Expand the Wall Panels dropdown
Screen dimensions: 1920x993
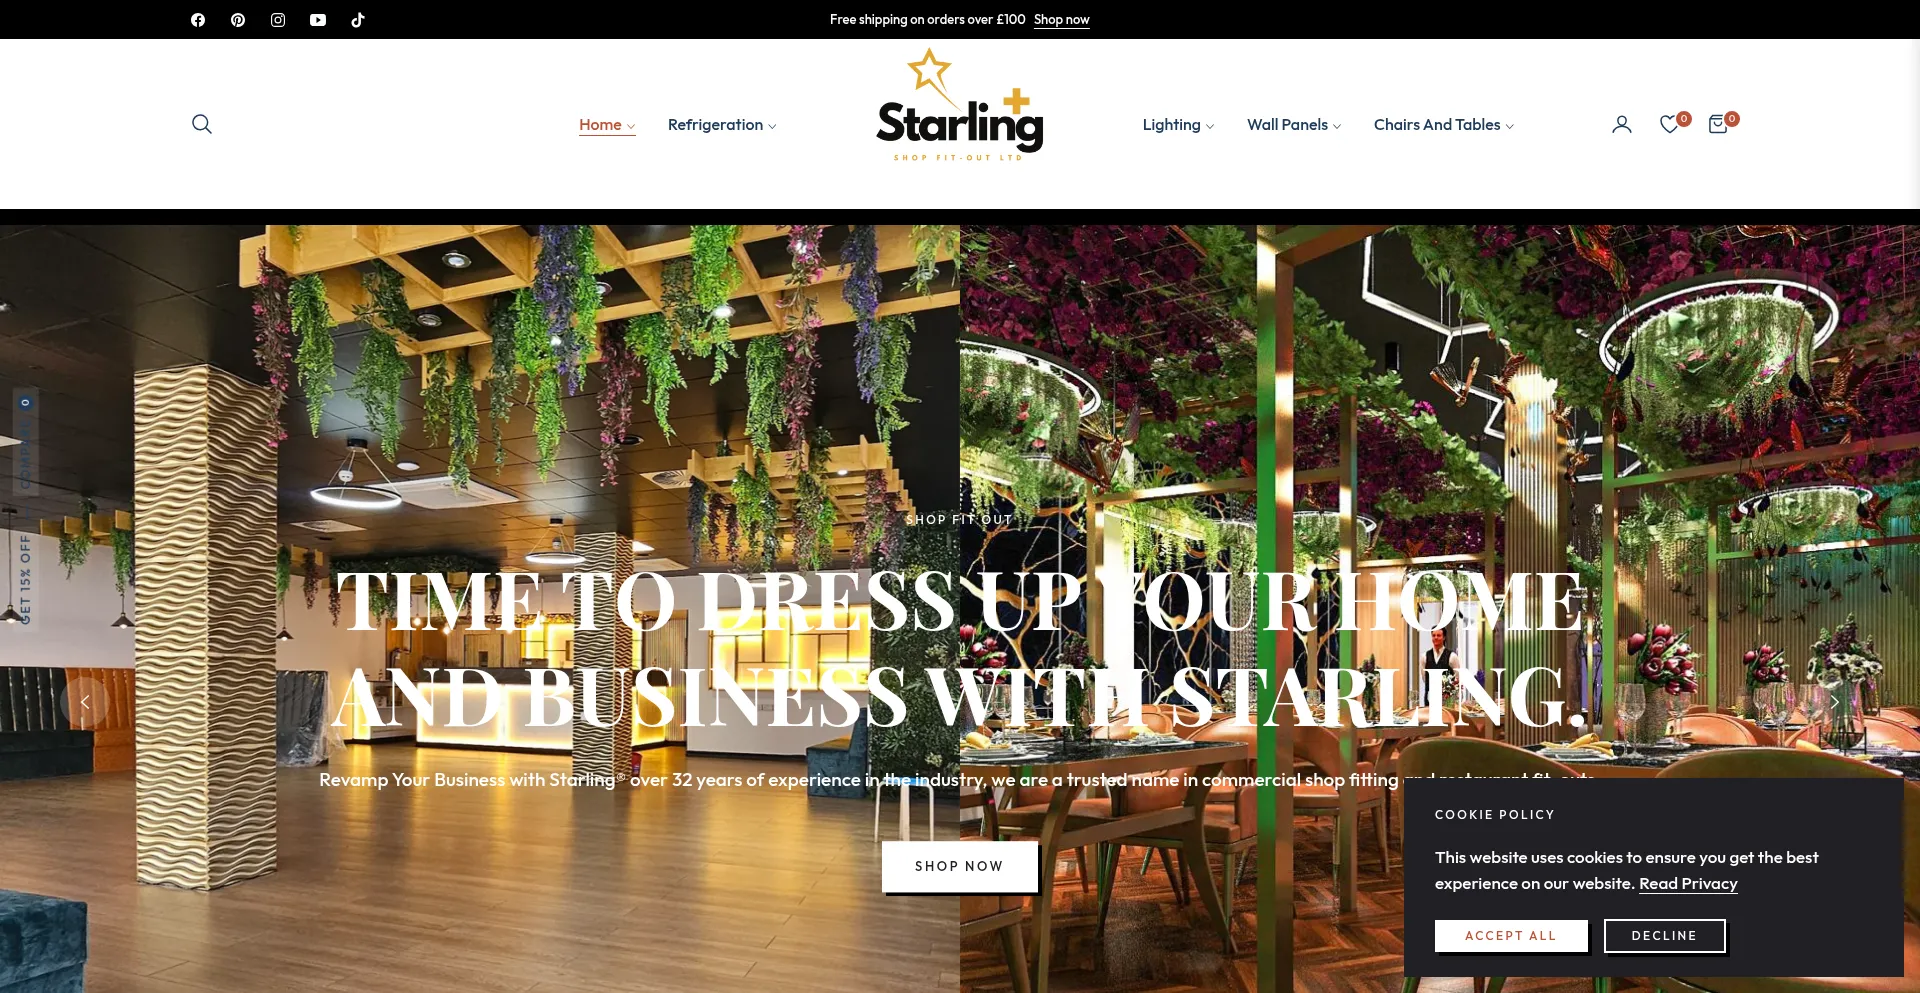[1294, 125]
